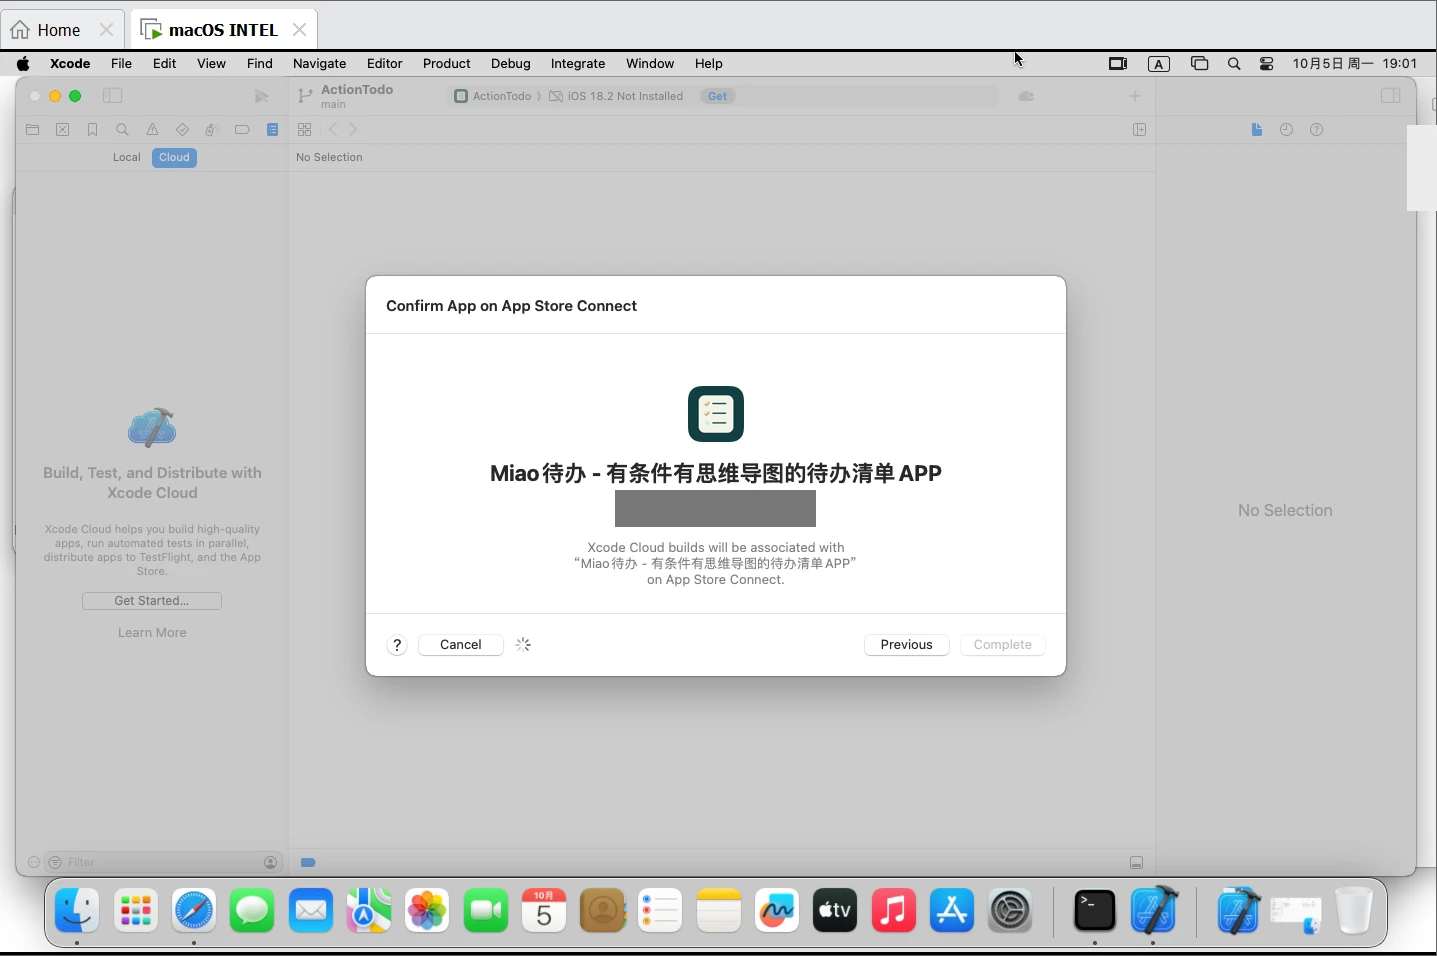
Task: Open the Bookmark navigator icon
Action: [93, 130]
